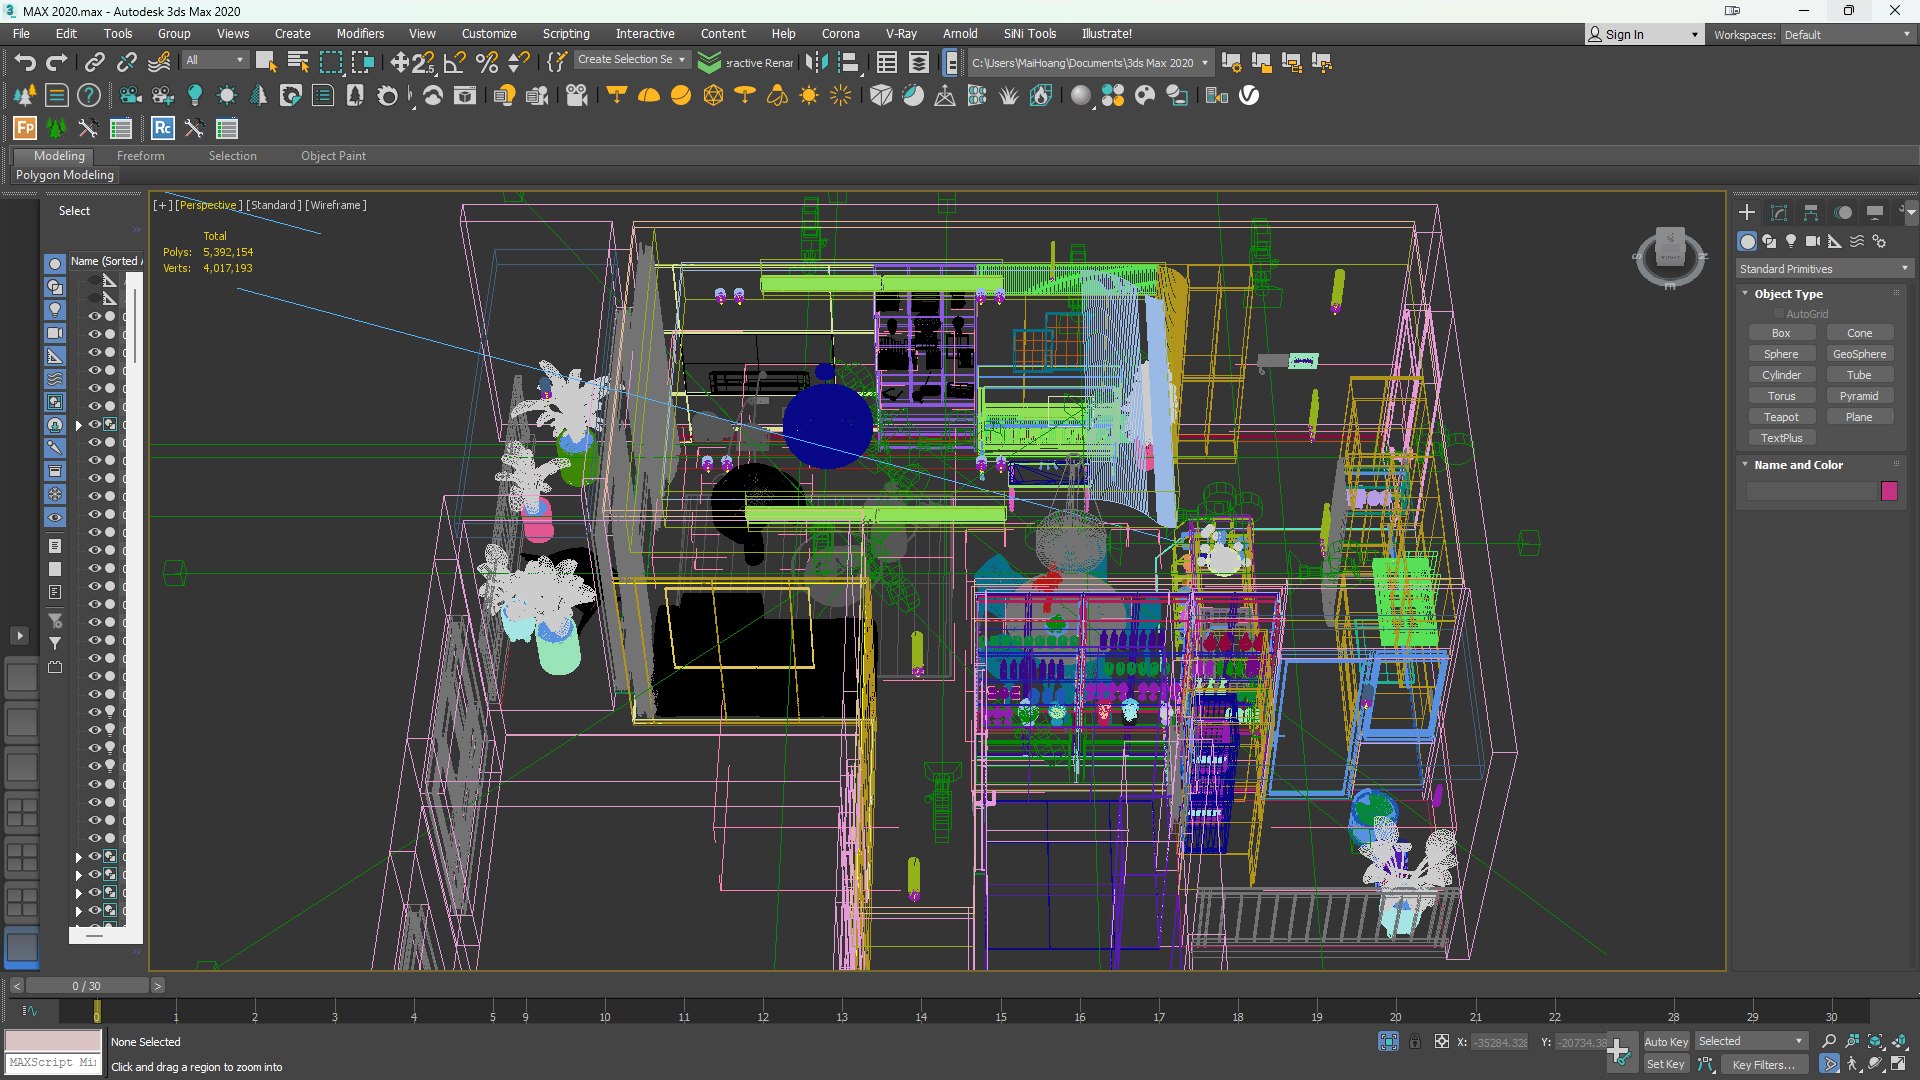Click the pink object color swatch
The width and height of the screenshot is (1920, 1080).
tap(1889, 491)
